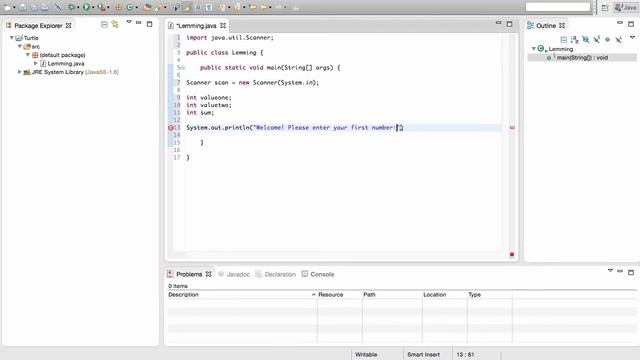Screen dimensions: 640x360
Task: Collapse the src folder node
Action: pos(20,46)
